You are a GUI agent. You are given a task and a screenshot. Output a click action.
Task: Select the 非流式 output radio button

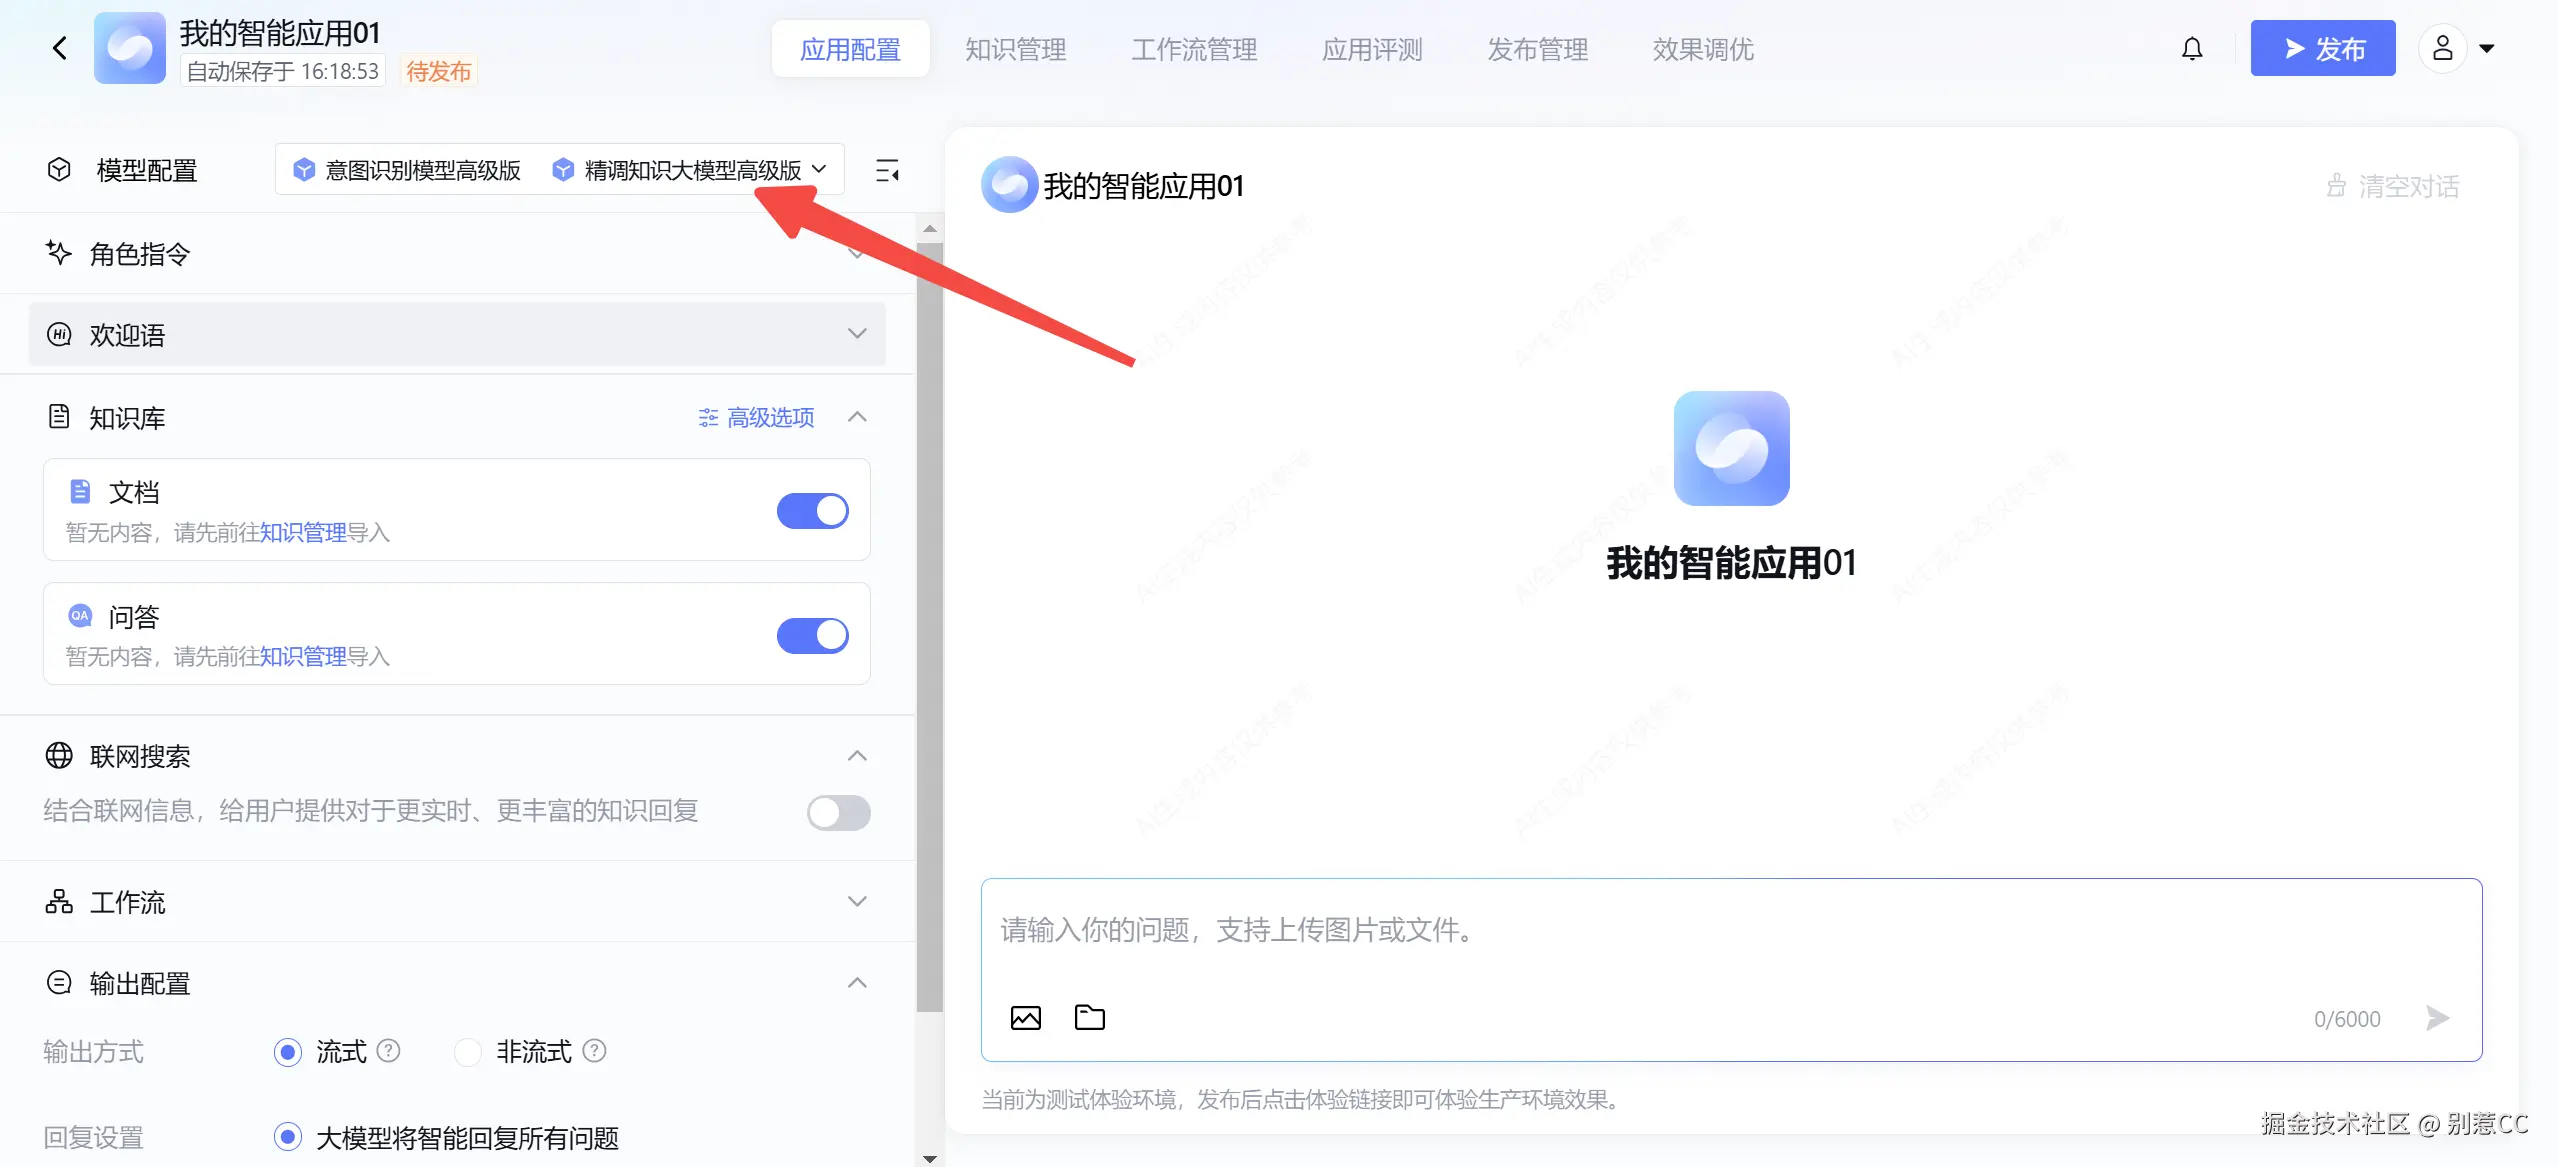coord(468,1052)
